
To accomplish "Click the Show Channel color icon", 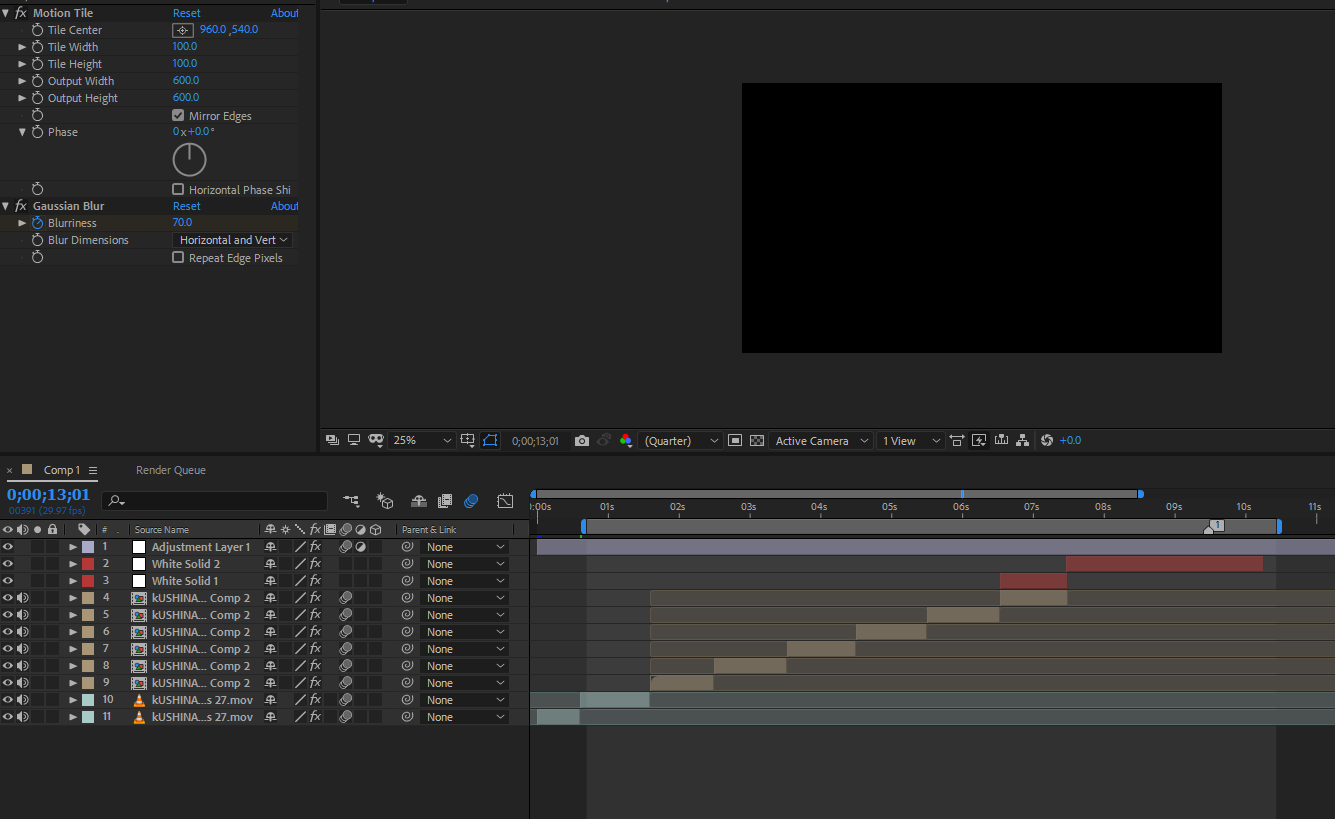I will 626,441.
